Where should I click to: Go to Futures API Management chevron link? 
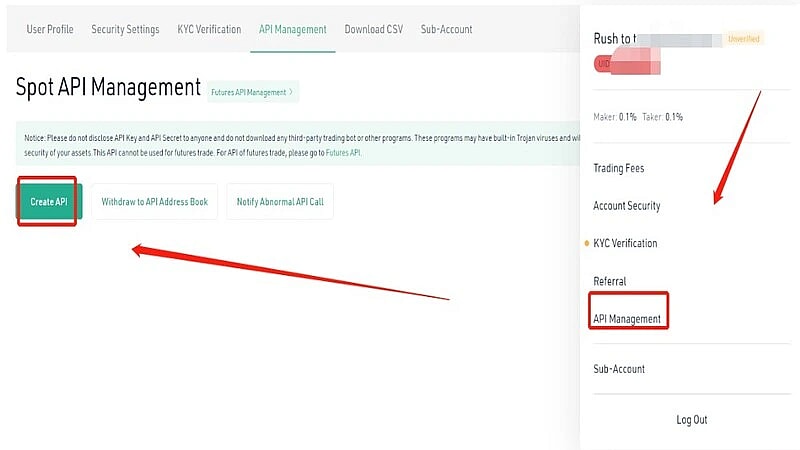pos(253,92)
